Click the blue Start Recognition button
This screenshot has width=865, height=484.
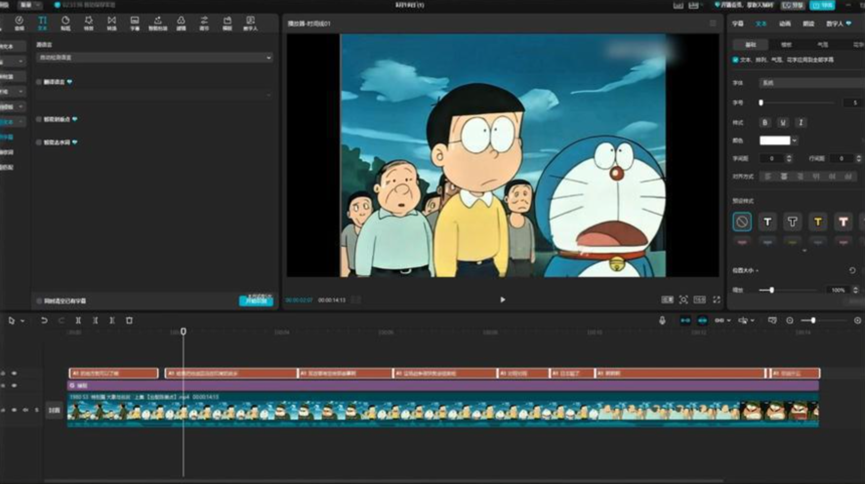(x=256, y=301)
